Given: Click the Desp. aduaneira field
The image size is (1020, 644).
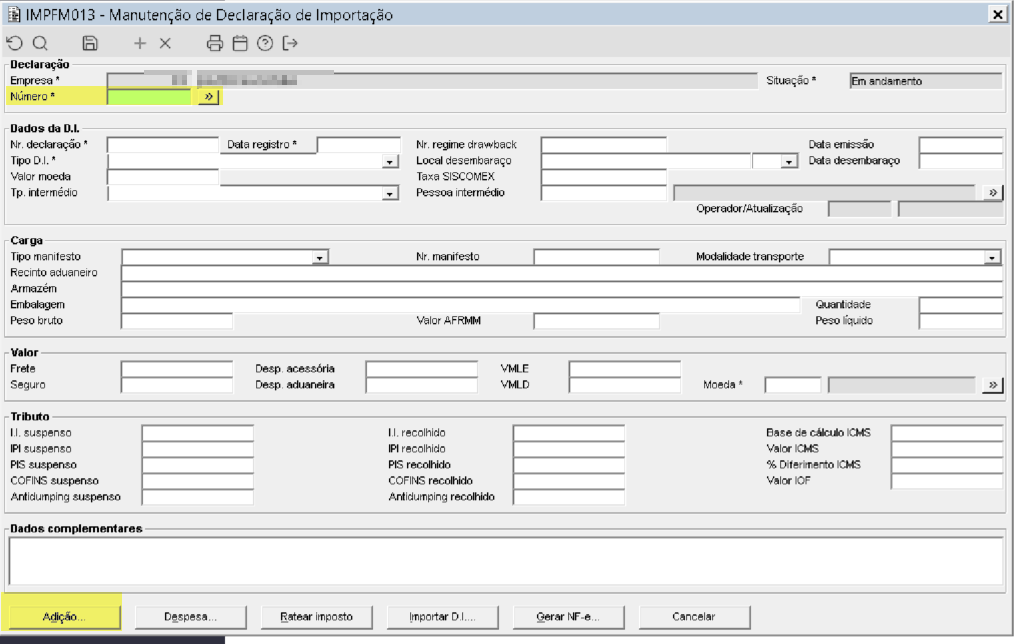Looking at the screenshot, I should tap(422, 385).
